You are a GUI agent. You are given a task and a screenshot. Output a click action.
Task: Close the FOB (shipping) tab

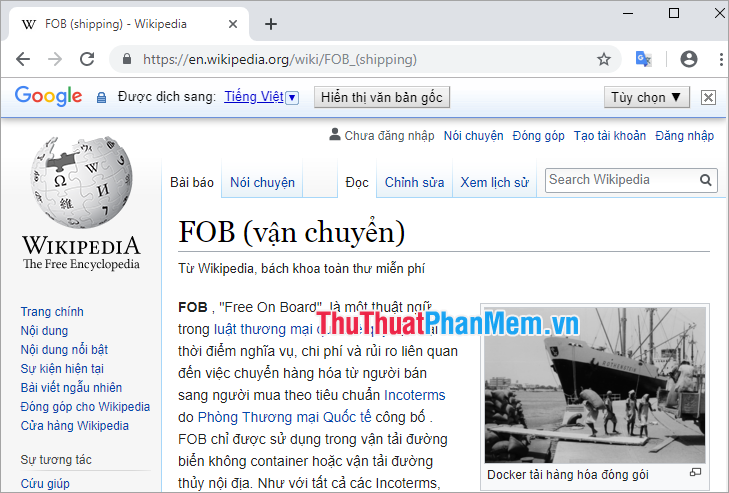(x=233, y=24)
